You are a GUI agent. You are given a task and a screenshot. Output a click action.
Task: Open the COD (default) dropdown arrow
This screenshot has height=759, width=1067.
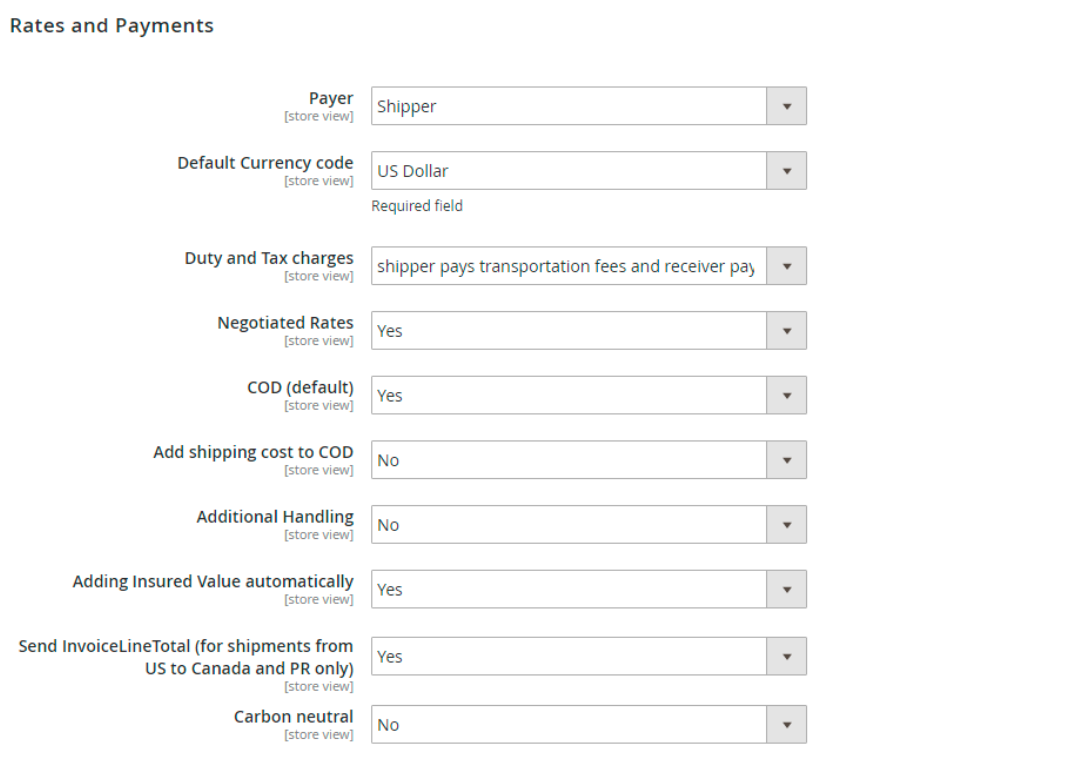786,395
